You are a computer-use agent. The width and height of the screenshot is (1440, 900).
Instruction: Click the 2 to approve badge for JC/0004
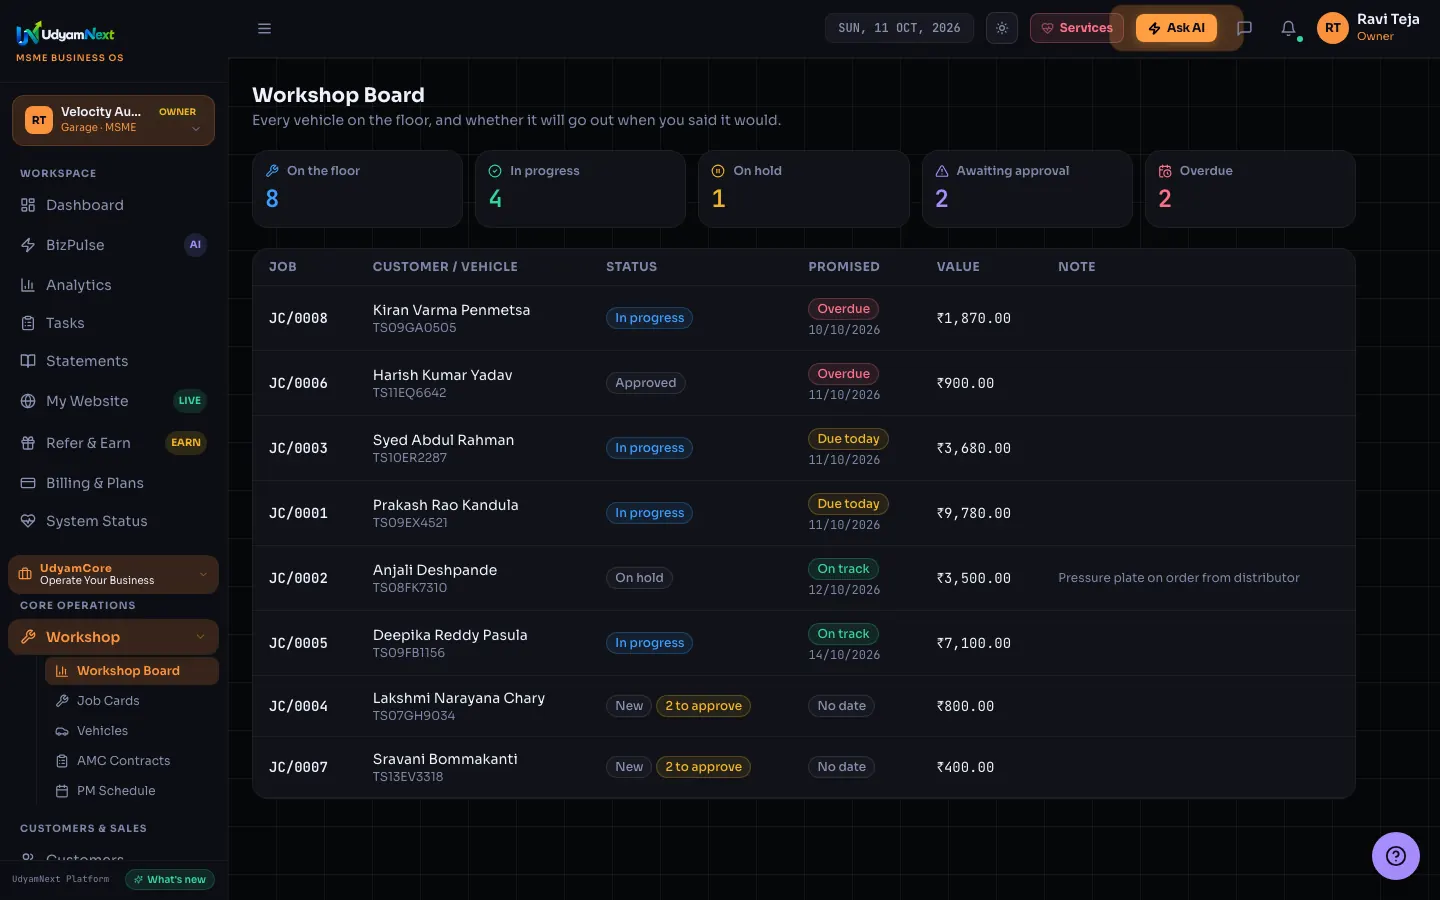[x=703, y=706]
